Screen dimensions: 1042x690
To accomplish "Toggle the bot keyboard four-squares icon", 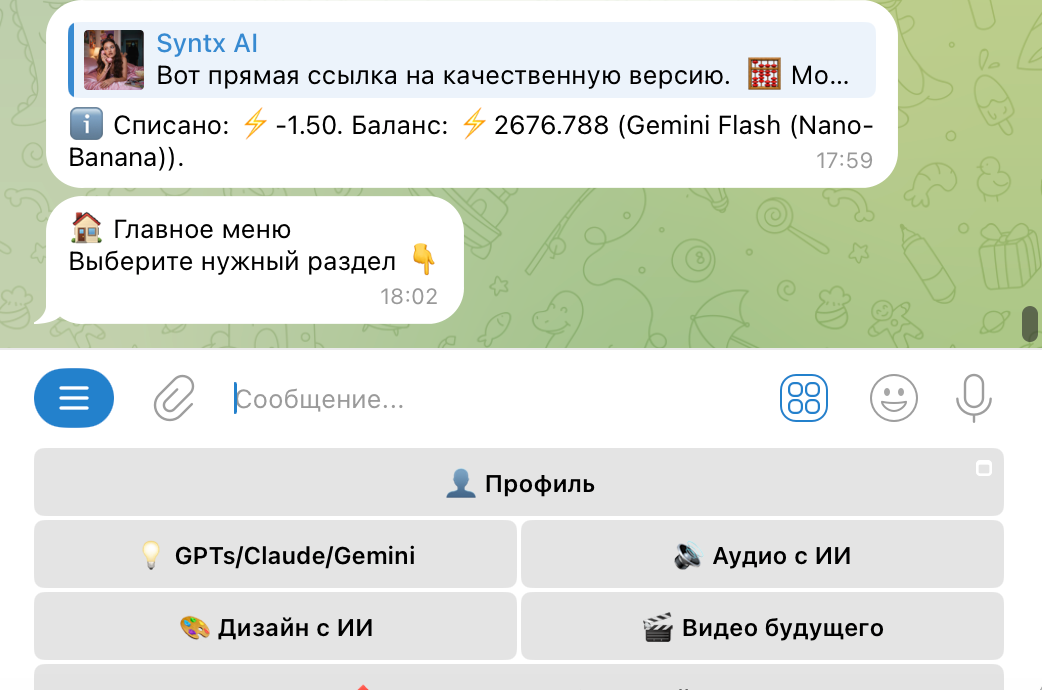I will tap(804, 399).
